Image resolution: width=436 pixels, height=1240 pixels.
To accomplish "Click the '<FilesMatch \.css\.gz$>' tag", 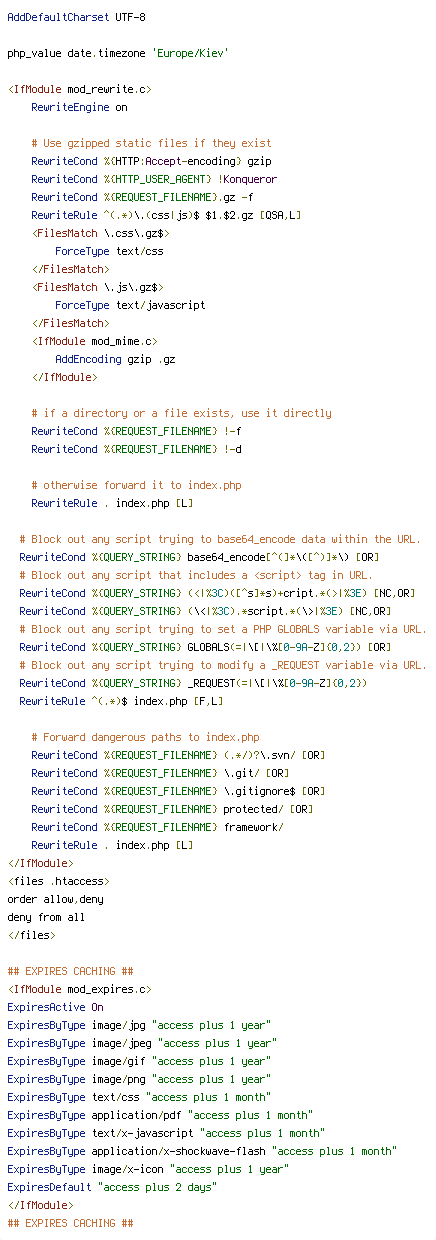I will click(x=100, y=233).
